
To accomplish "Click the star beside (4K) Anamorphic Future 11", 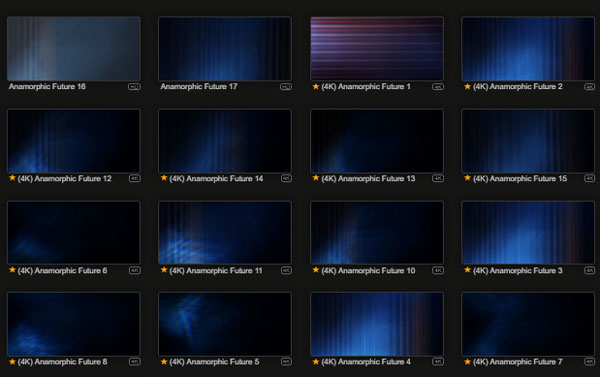I will (x=164, y=270).
